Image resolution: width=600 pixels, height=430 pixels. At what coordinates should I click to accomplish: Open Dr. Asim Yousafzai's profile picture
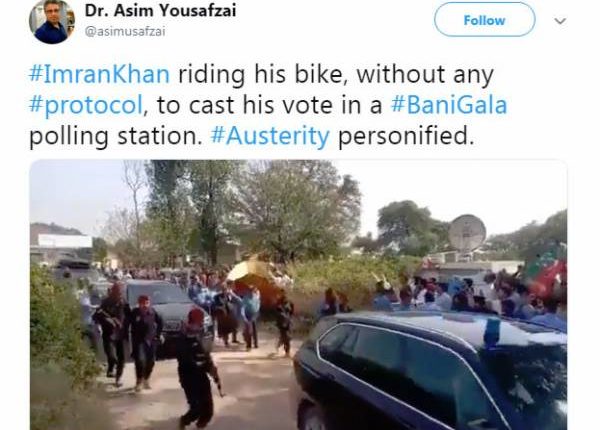click(52, 21)
